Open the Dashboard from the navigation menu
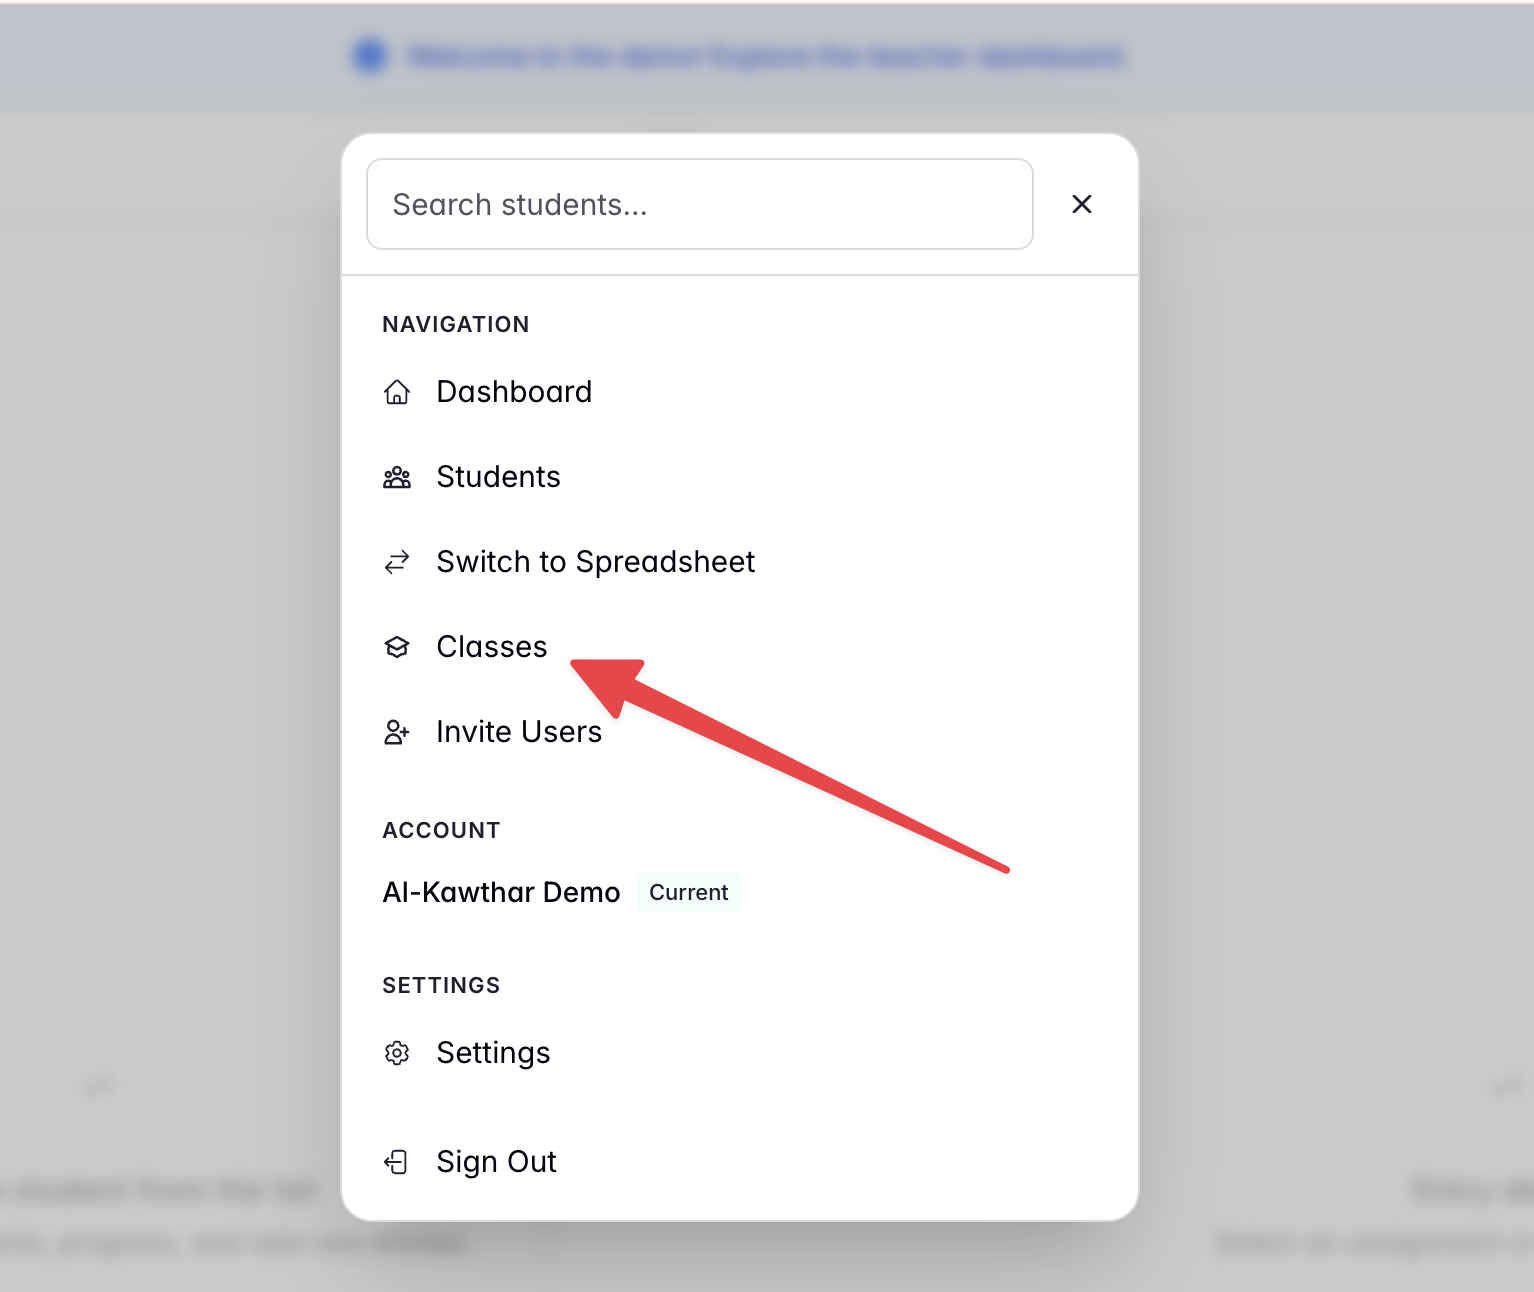Screen dimensions: 1534x1292 (514, 392)
